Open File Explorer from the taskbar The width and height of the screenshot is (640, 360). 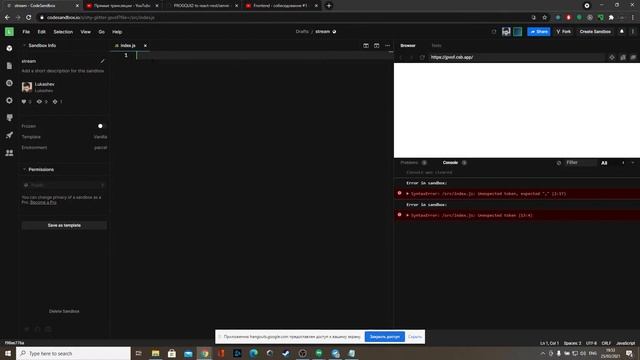click(x=156, y=353)
